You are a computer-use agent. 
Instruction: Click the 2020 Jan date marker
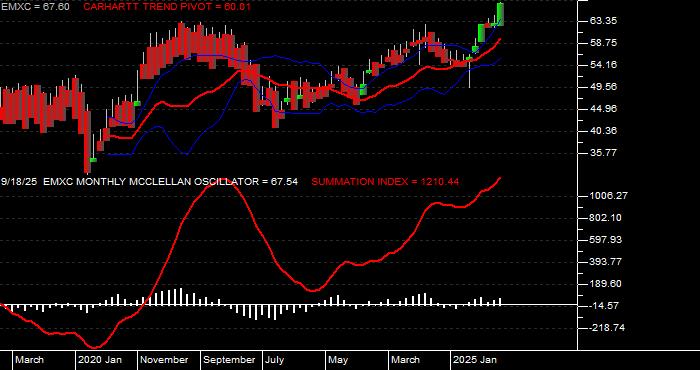point(100,360)
